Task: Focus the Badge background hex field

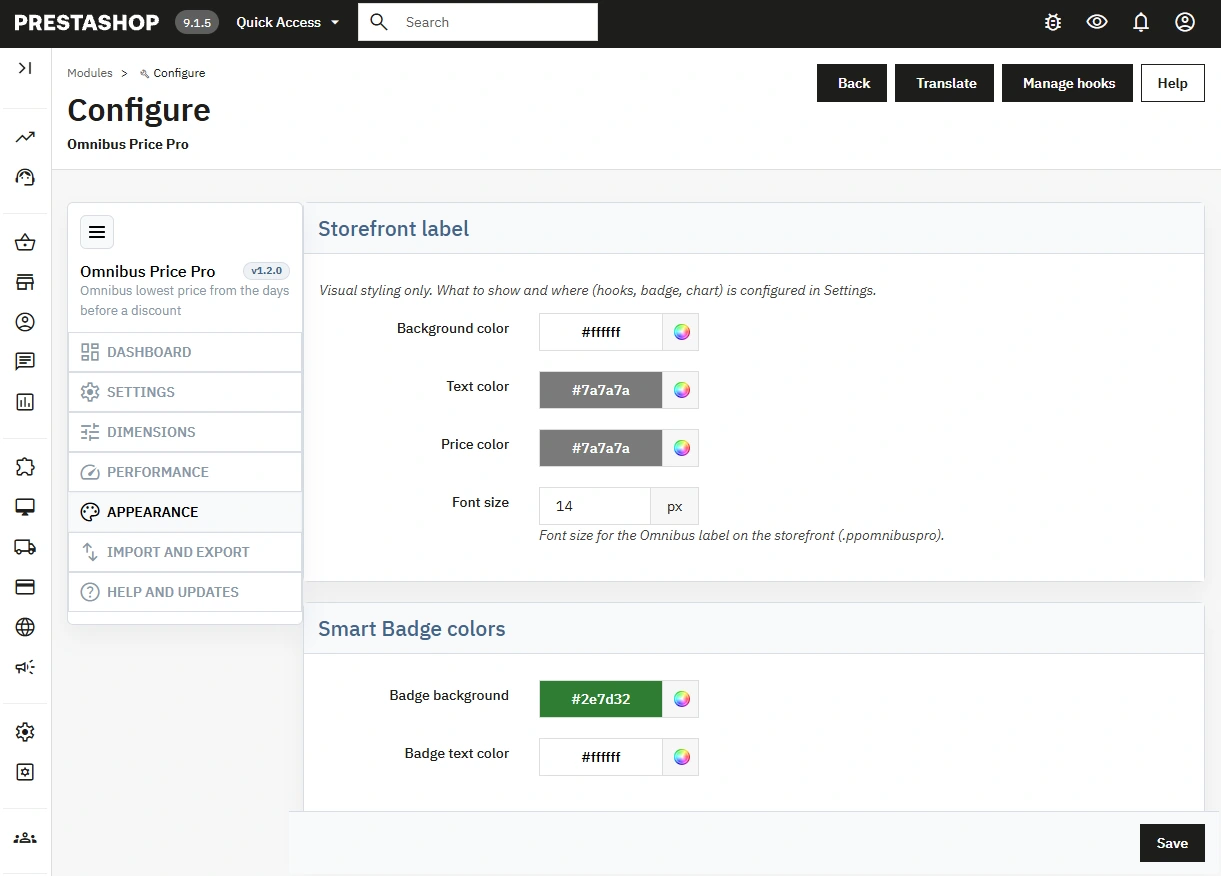Action: [x=601, y=699]
